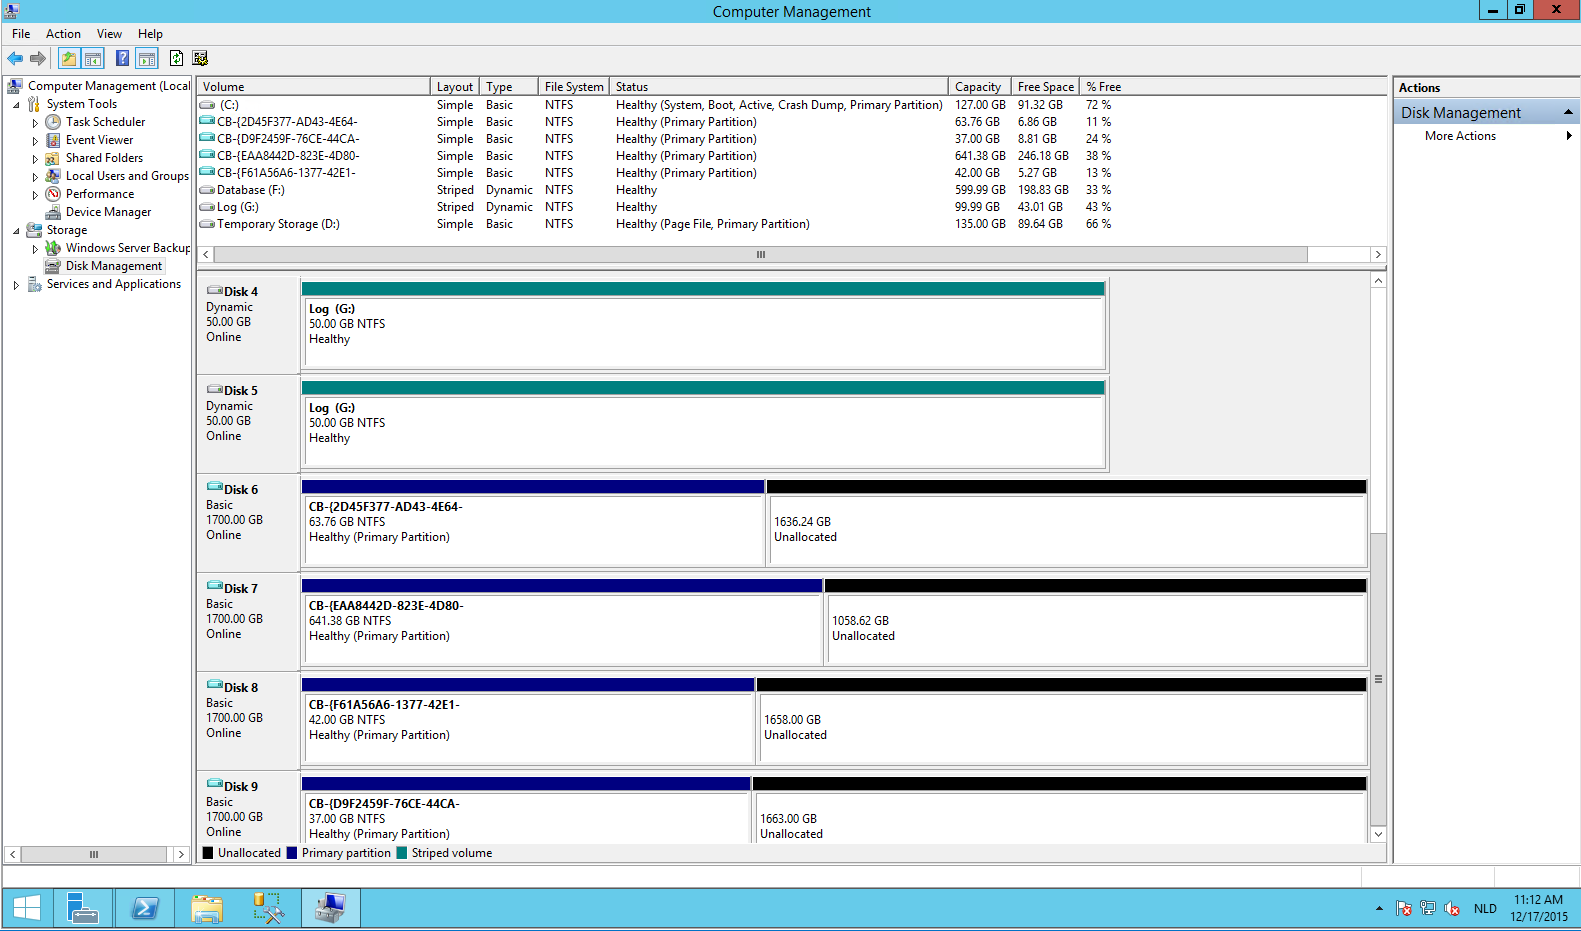The height and width of the screenshot is (931, 1581).
Task: Toggle the Show/Hide Action Pane button
Action: (147, 59)
